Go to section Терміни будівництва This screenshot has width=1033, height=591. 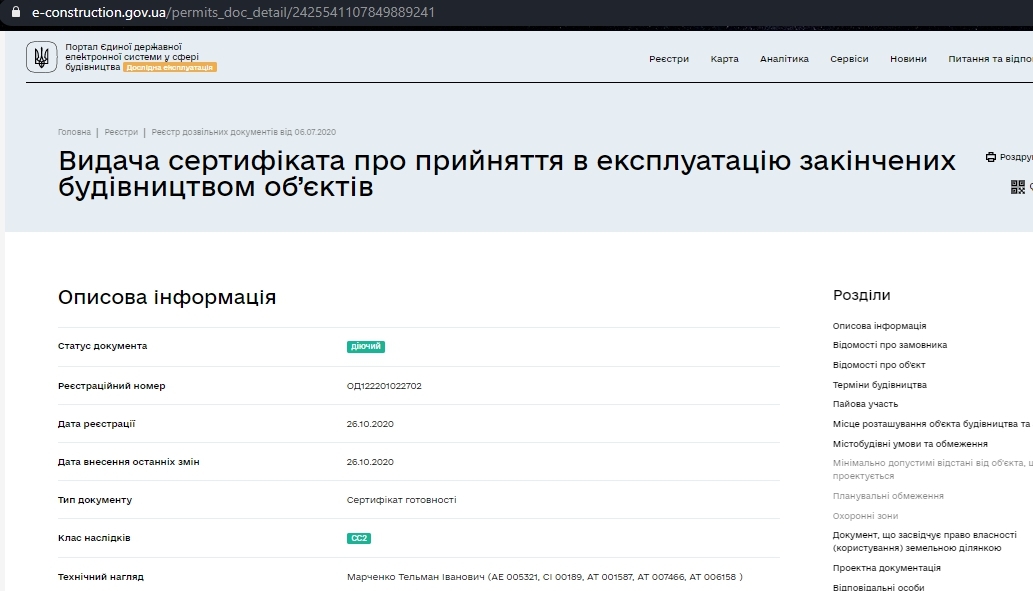tap(879, 384)
